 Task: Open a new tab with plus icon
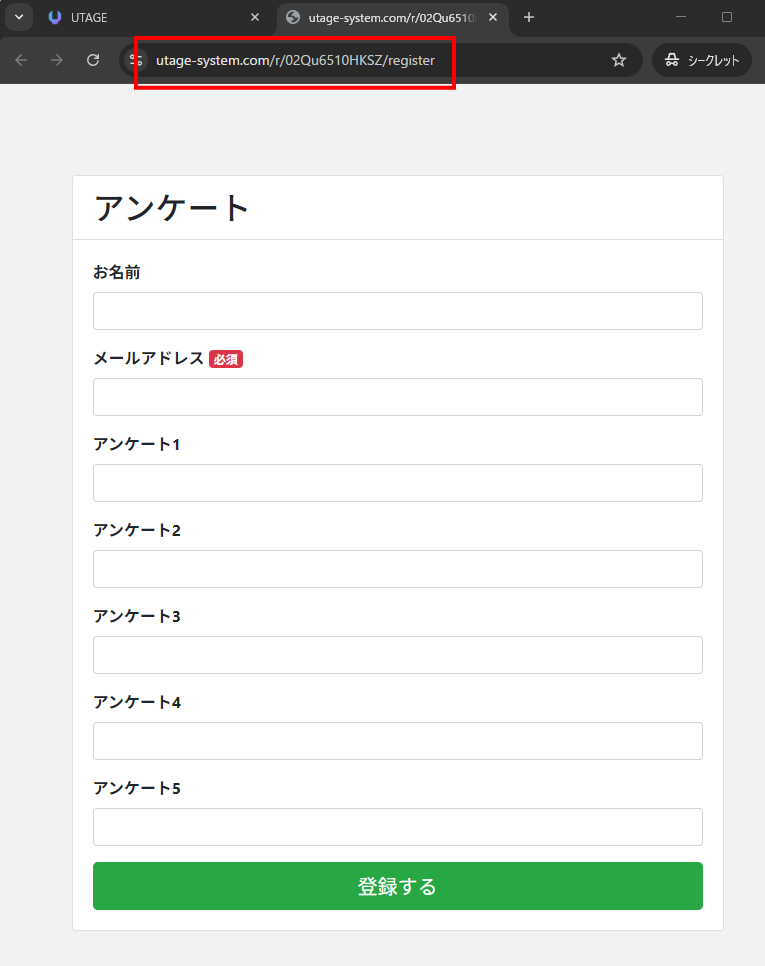coord(529,17)
